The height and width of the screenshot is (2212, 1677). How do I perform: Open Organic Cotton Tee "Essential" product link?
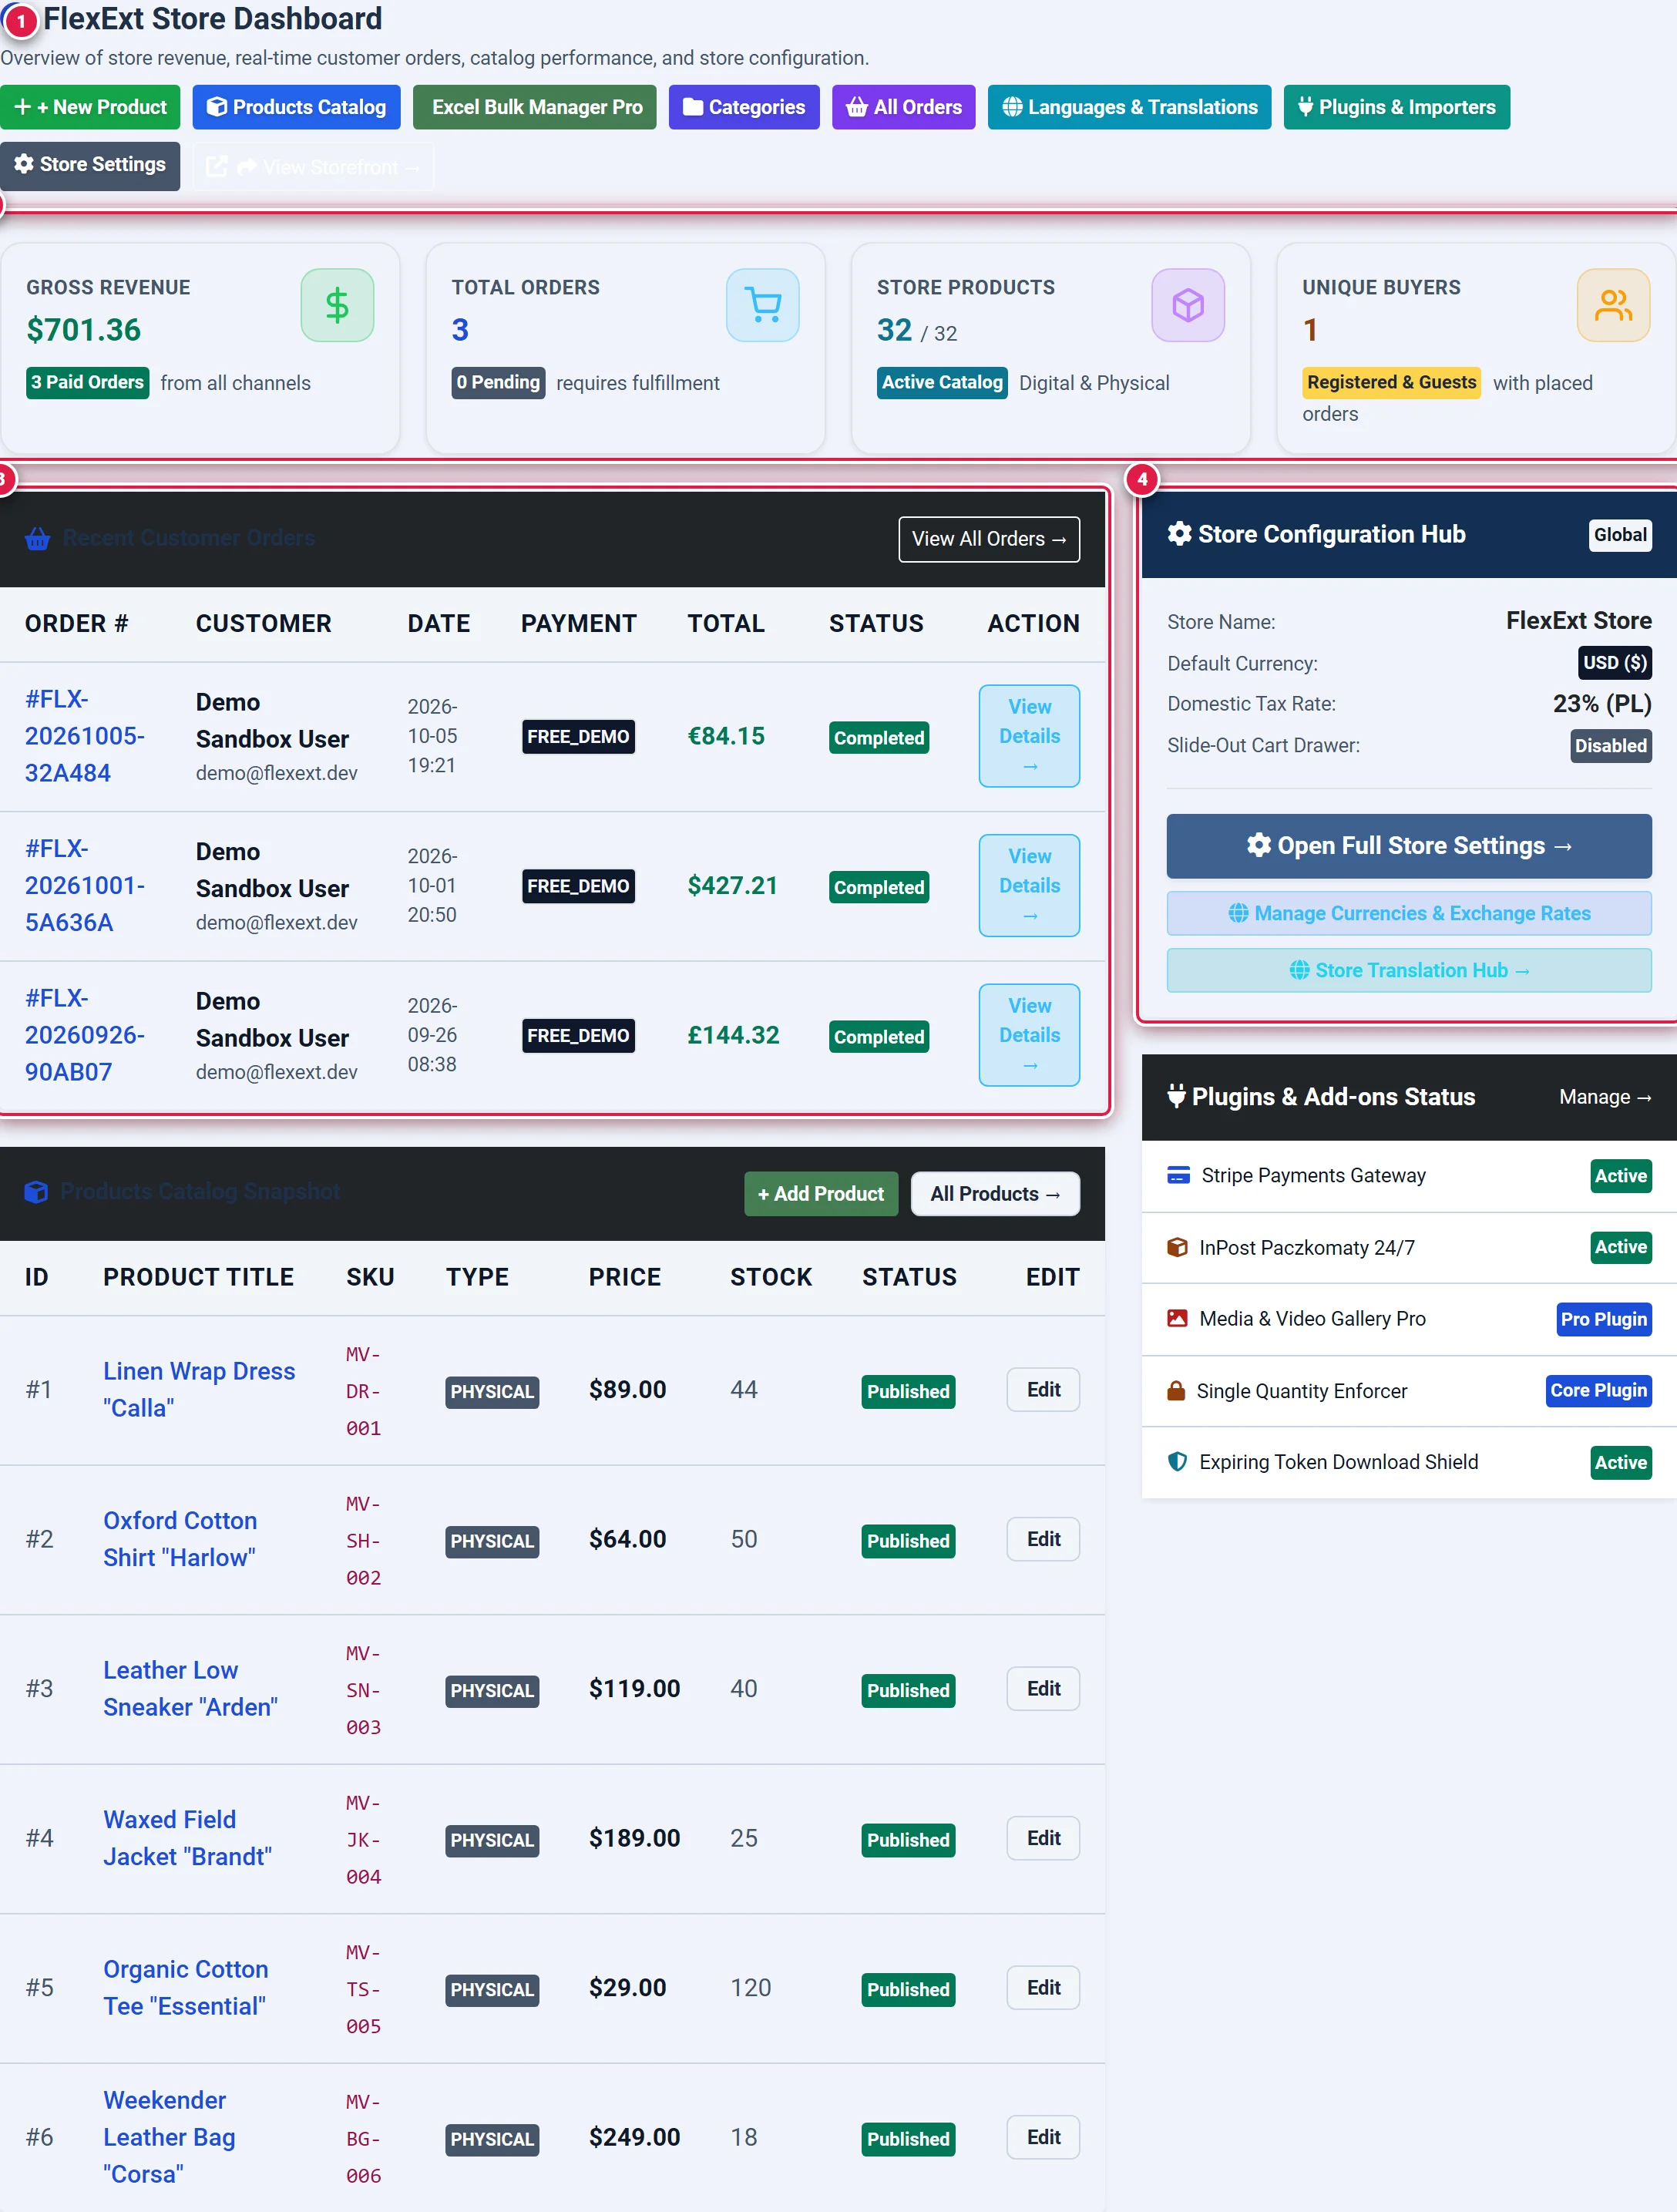click(x=186, y=1988)
